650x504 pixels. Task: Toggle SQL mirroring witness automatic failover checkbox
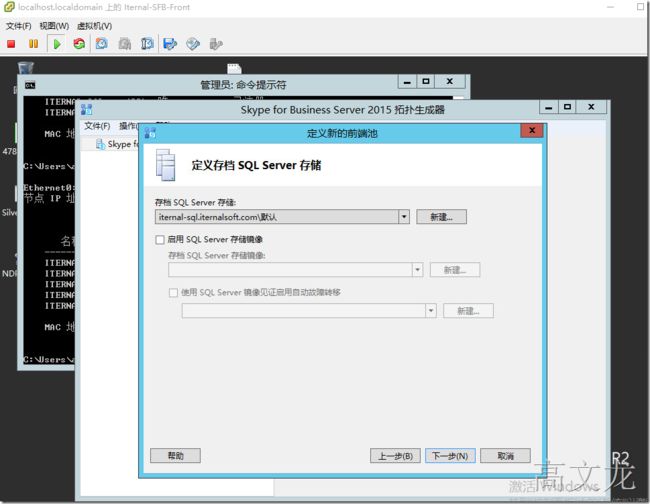point(173,293)
